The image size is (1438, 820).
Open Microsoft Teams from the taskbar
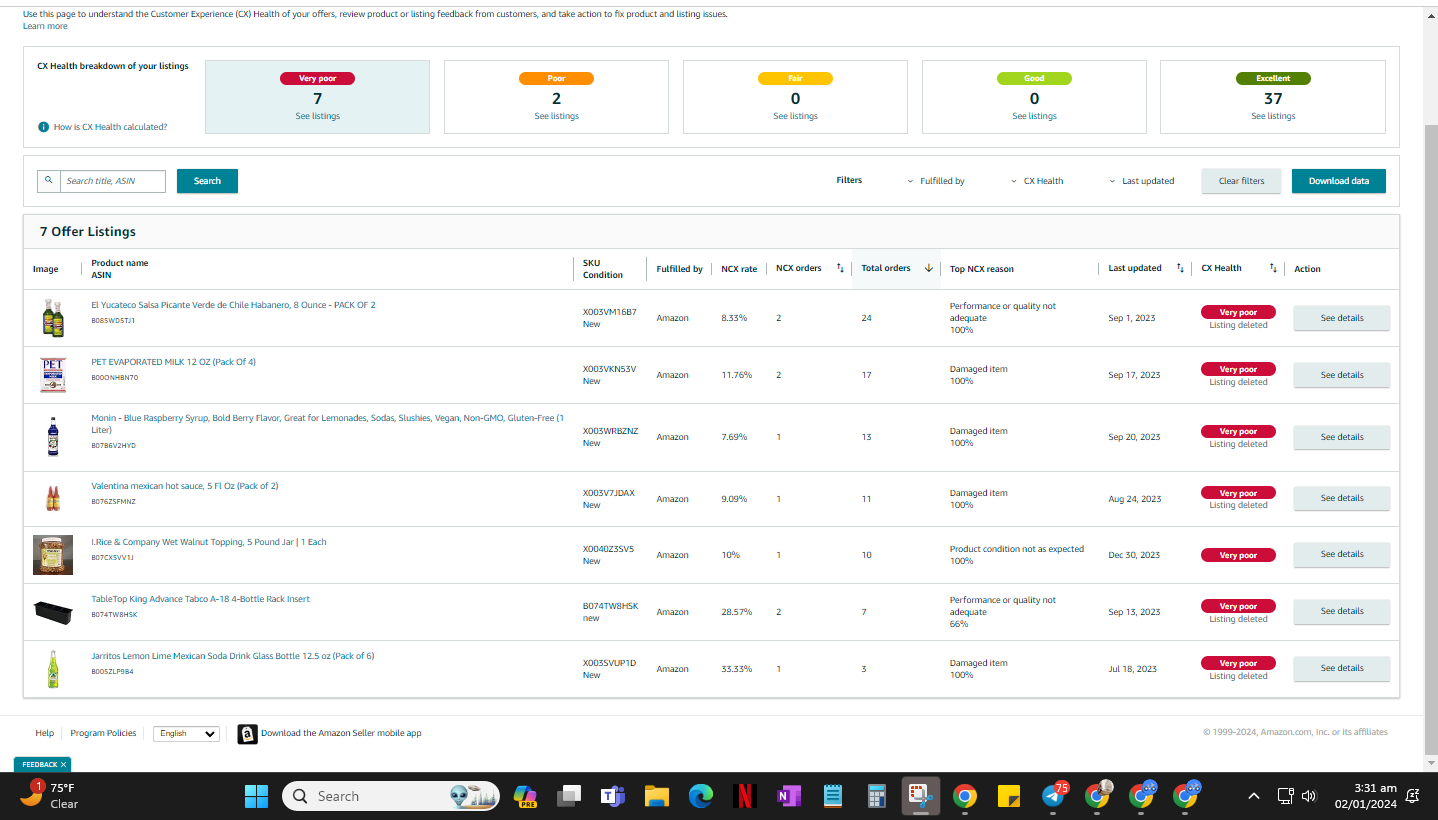612,796
